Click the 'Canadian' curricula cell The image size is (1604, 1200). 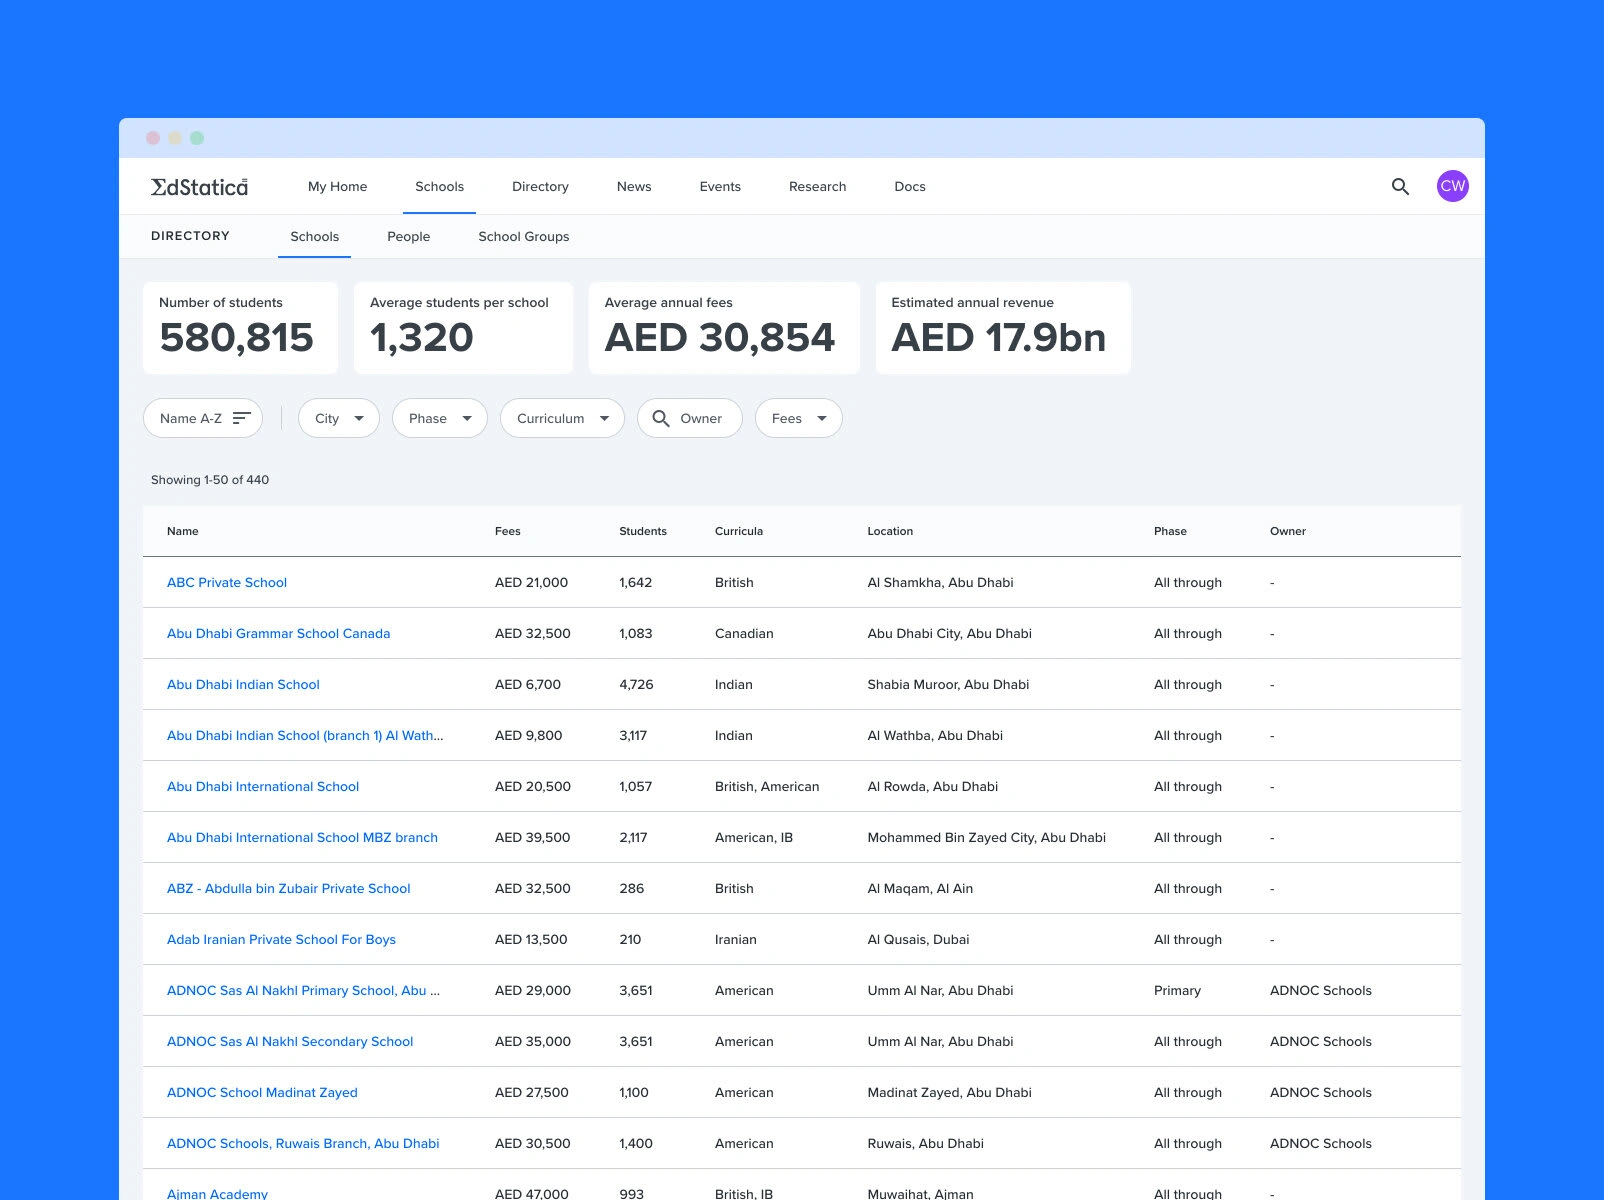(x=744, y=633)
